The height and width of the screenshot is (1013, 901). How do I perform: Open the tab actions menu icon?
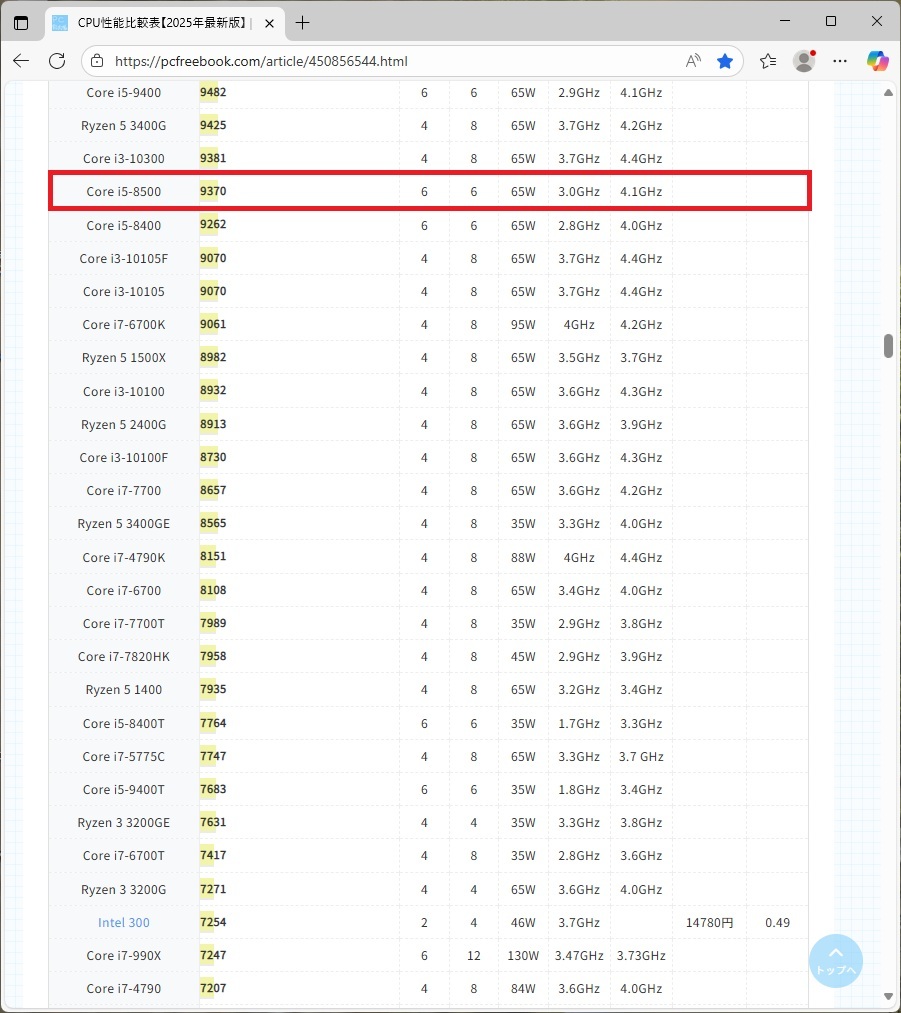pos(21,23)
